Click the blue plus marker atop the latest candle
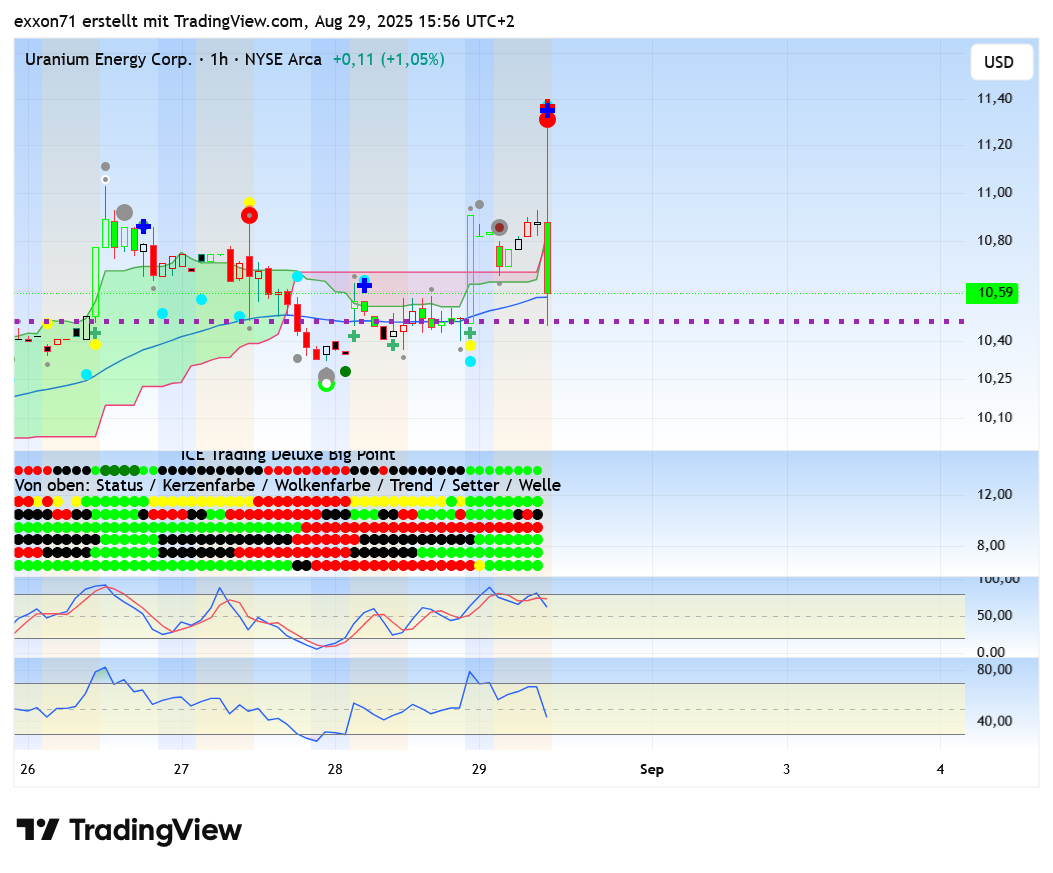 547,108
